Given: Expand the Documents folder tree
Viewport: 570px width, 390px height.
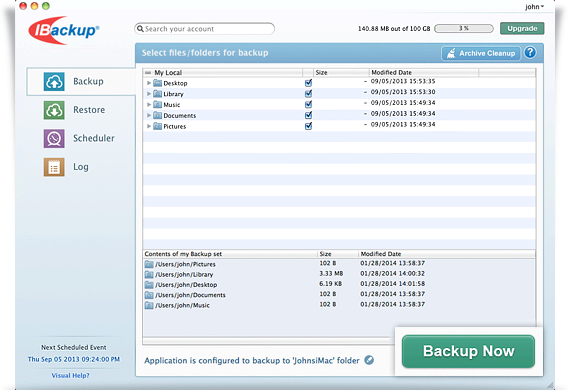Looking at the screenshot, I should pos(149,116).
